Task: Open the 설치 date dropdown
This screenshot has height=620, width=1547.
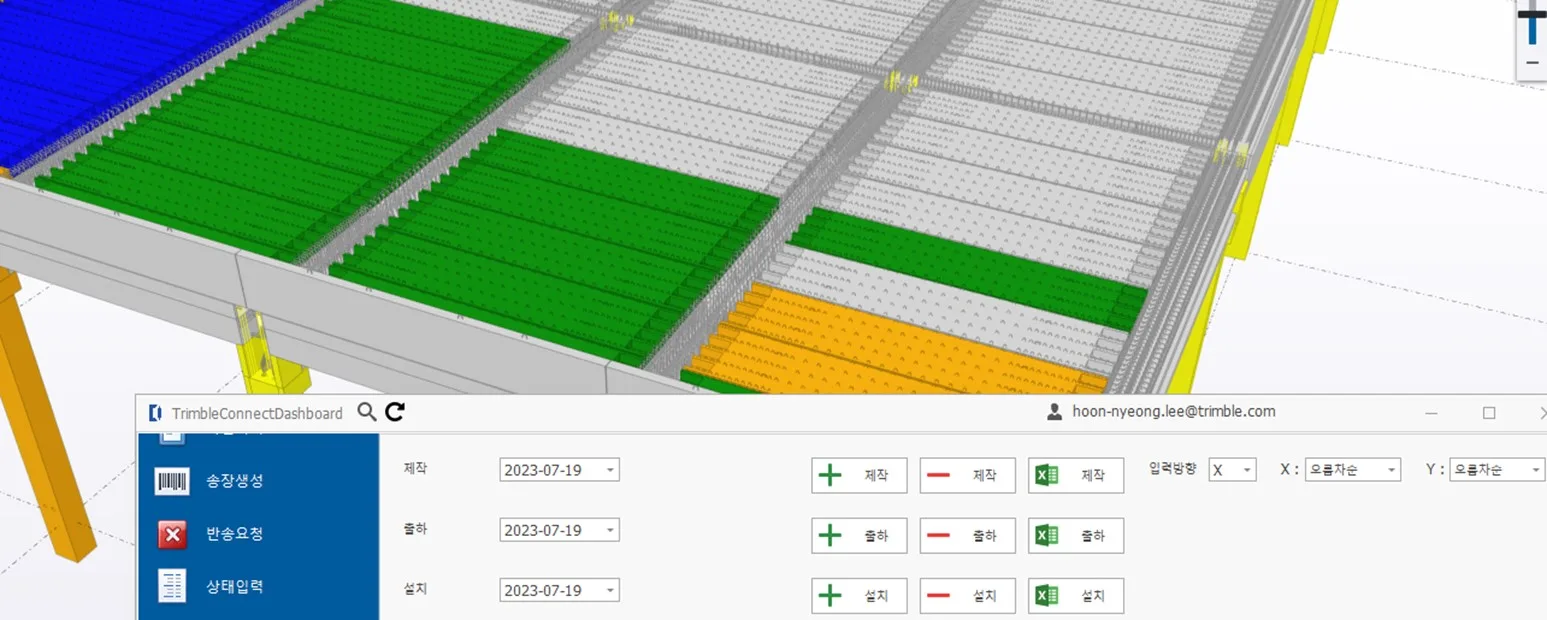Action: pos(610,590)
